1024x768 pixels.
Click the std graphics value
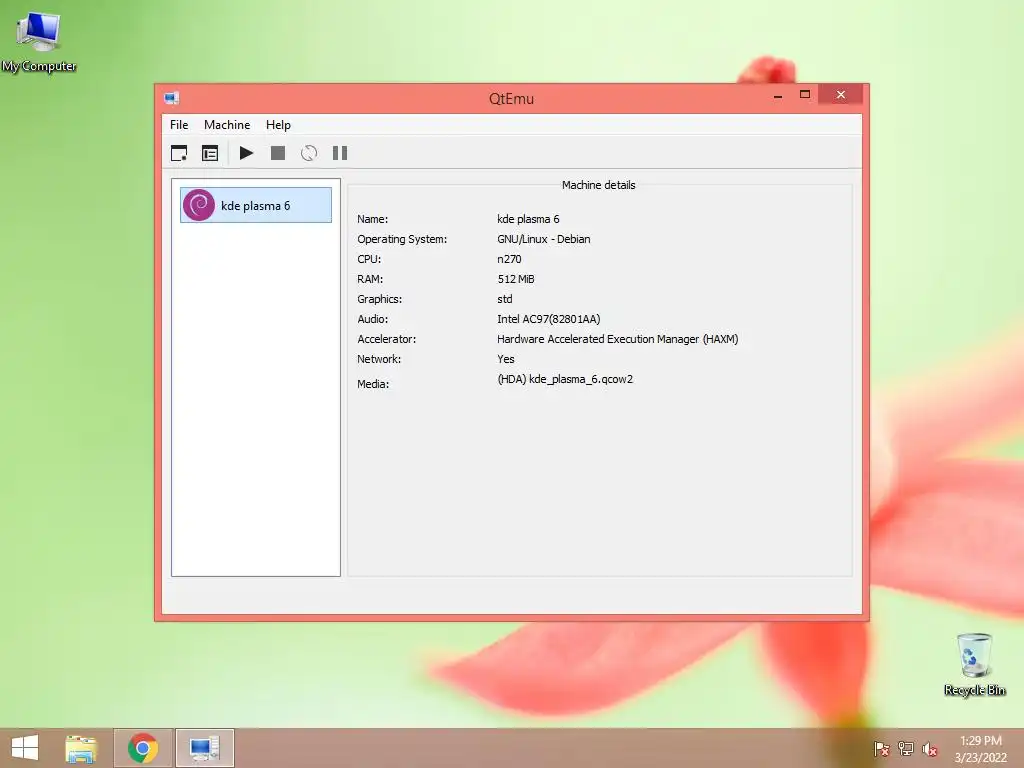(505, 299)
